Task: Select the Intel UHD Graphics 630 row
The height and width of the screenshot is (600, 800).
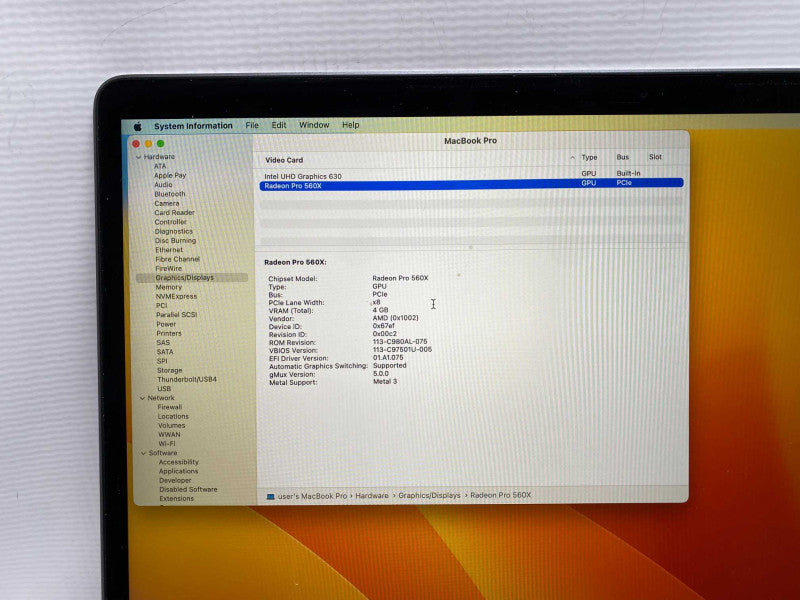Action: tap(471, 176)
